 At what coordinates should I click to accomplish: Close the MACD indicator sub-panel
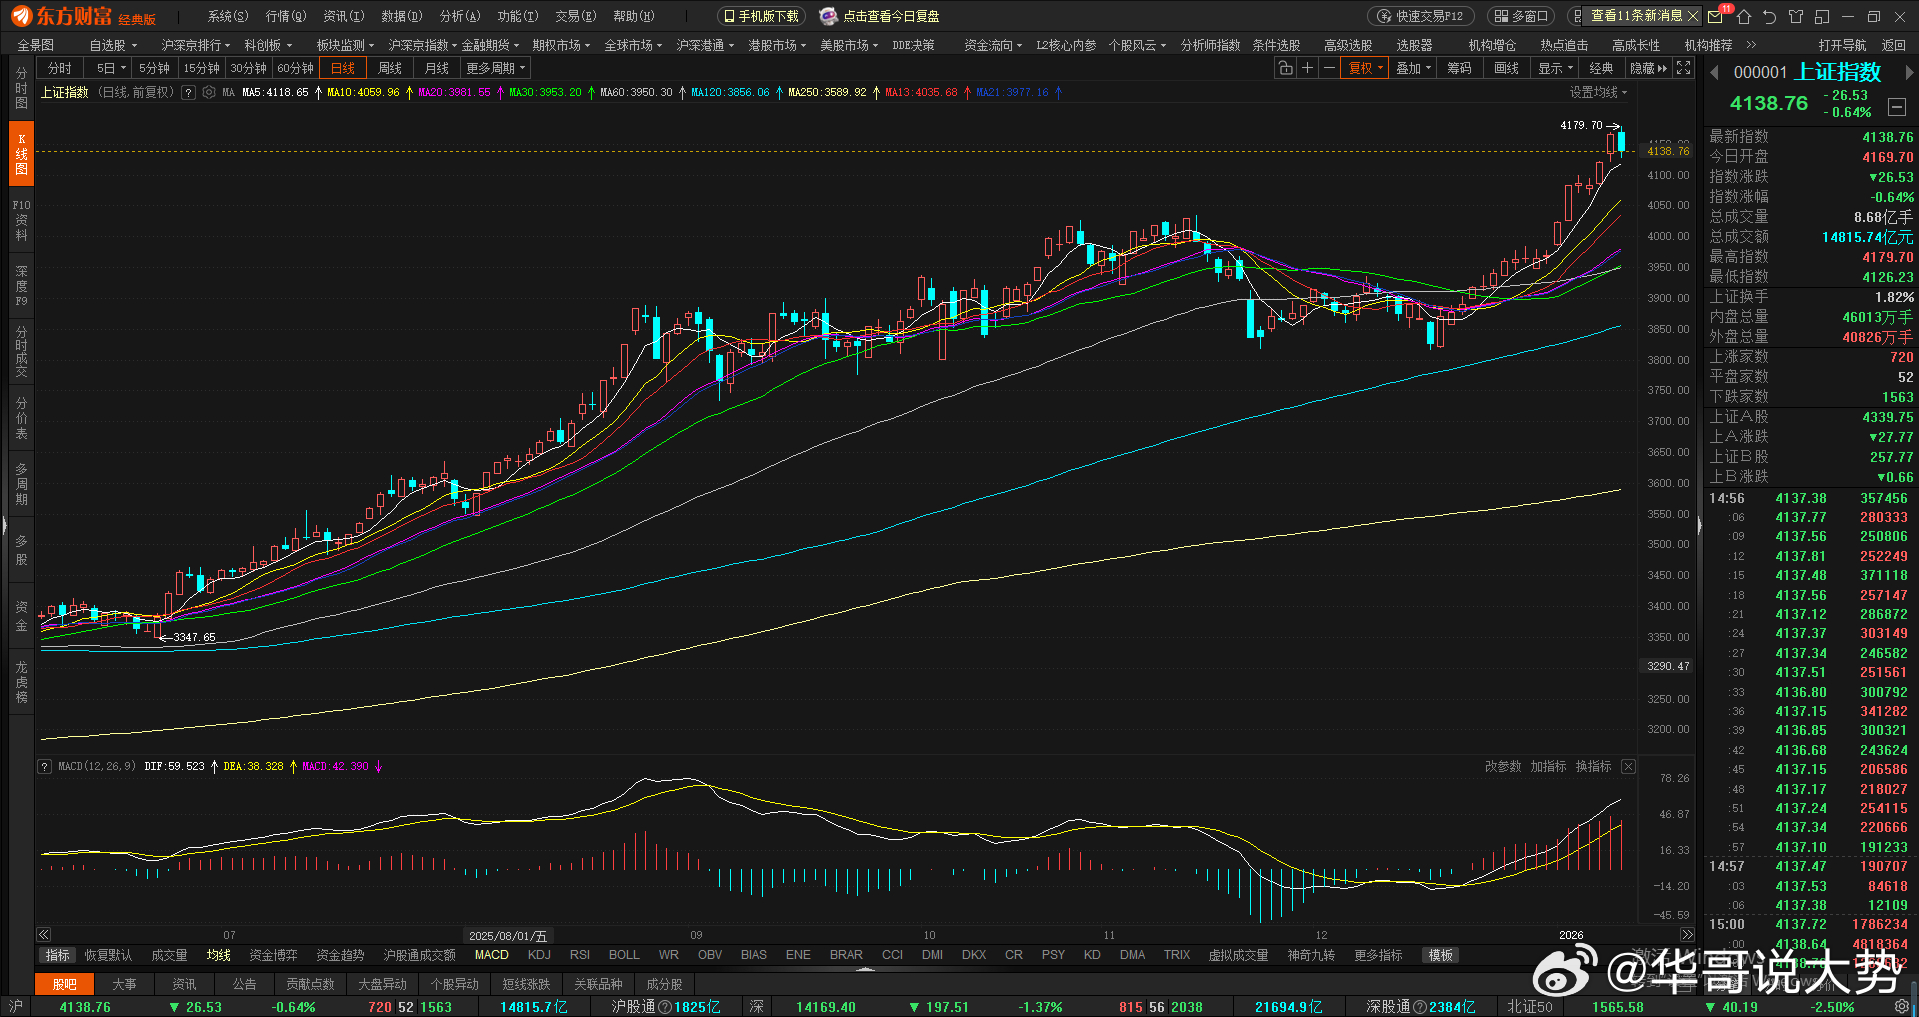coord(1628,767)
